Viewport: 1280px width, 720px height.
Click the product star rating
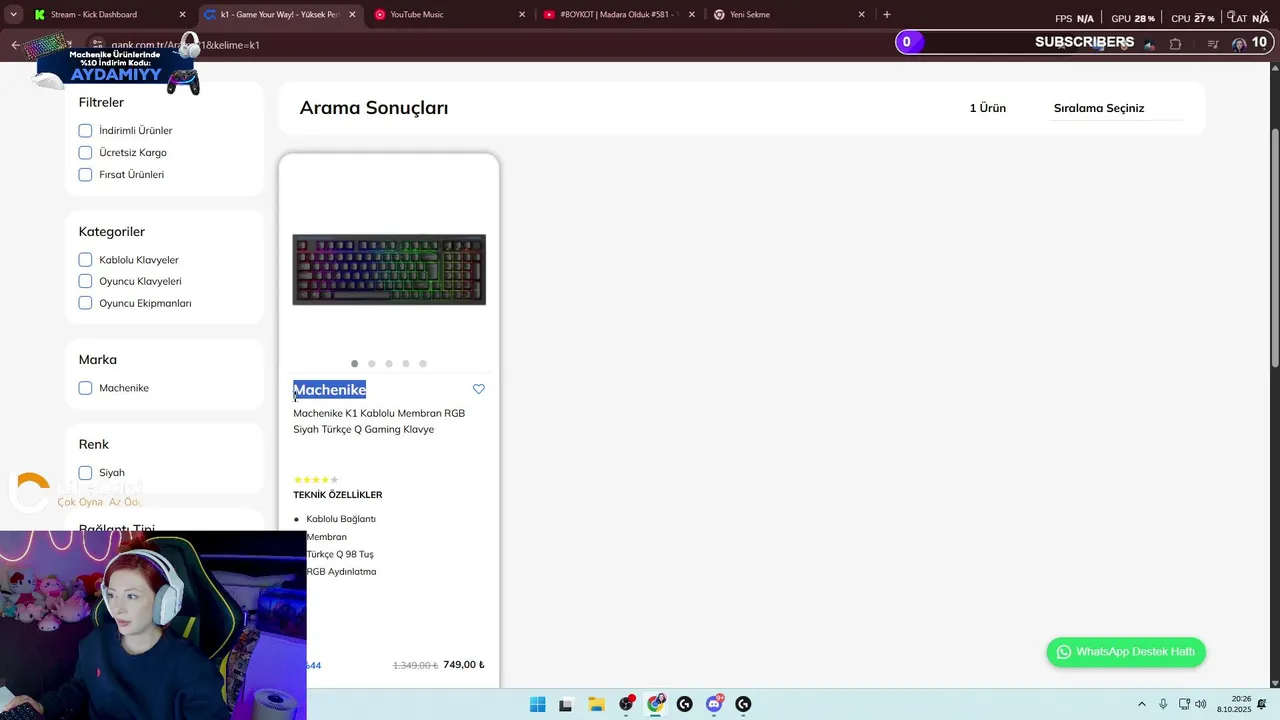[x=316, y=480]
